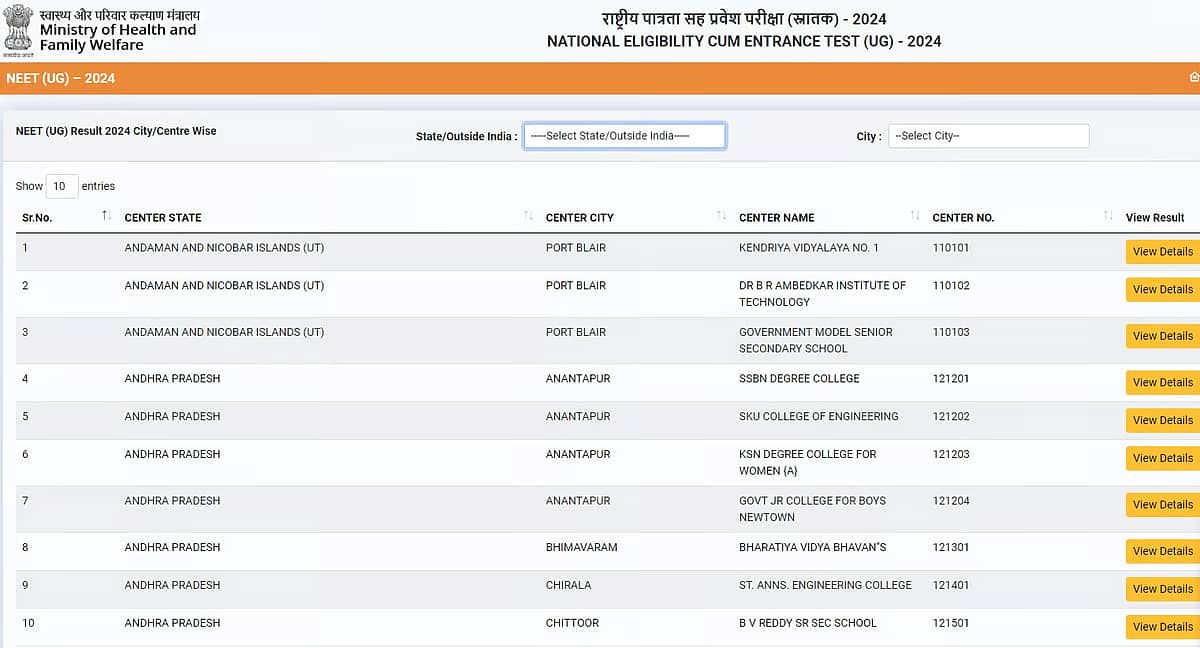Click center number 110103
Image resolution: width=1200 pixels, height=648 pixels.
click(x=951, y=331)
